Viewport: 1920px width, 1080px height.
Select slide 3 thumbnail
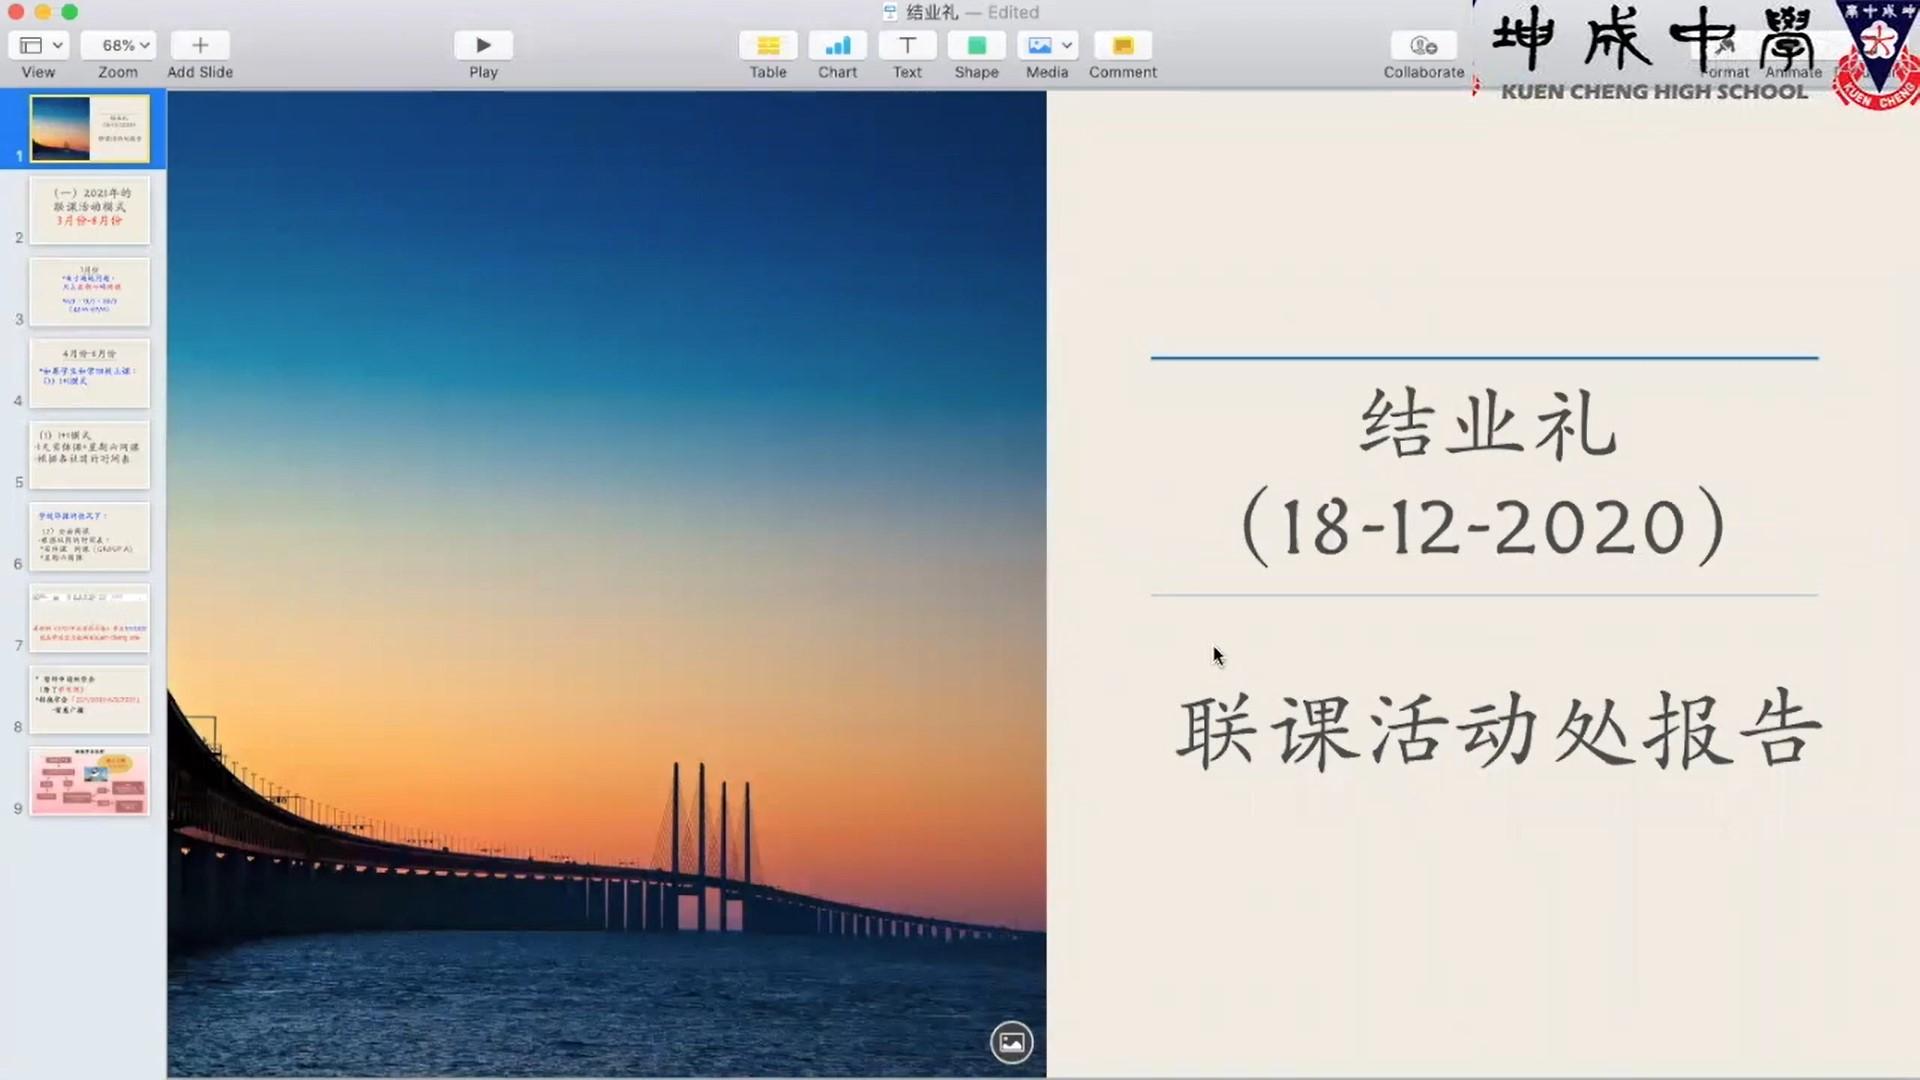(90, 292)
